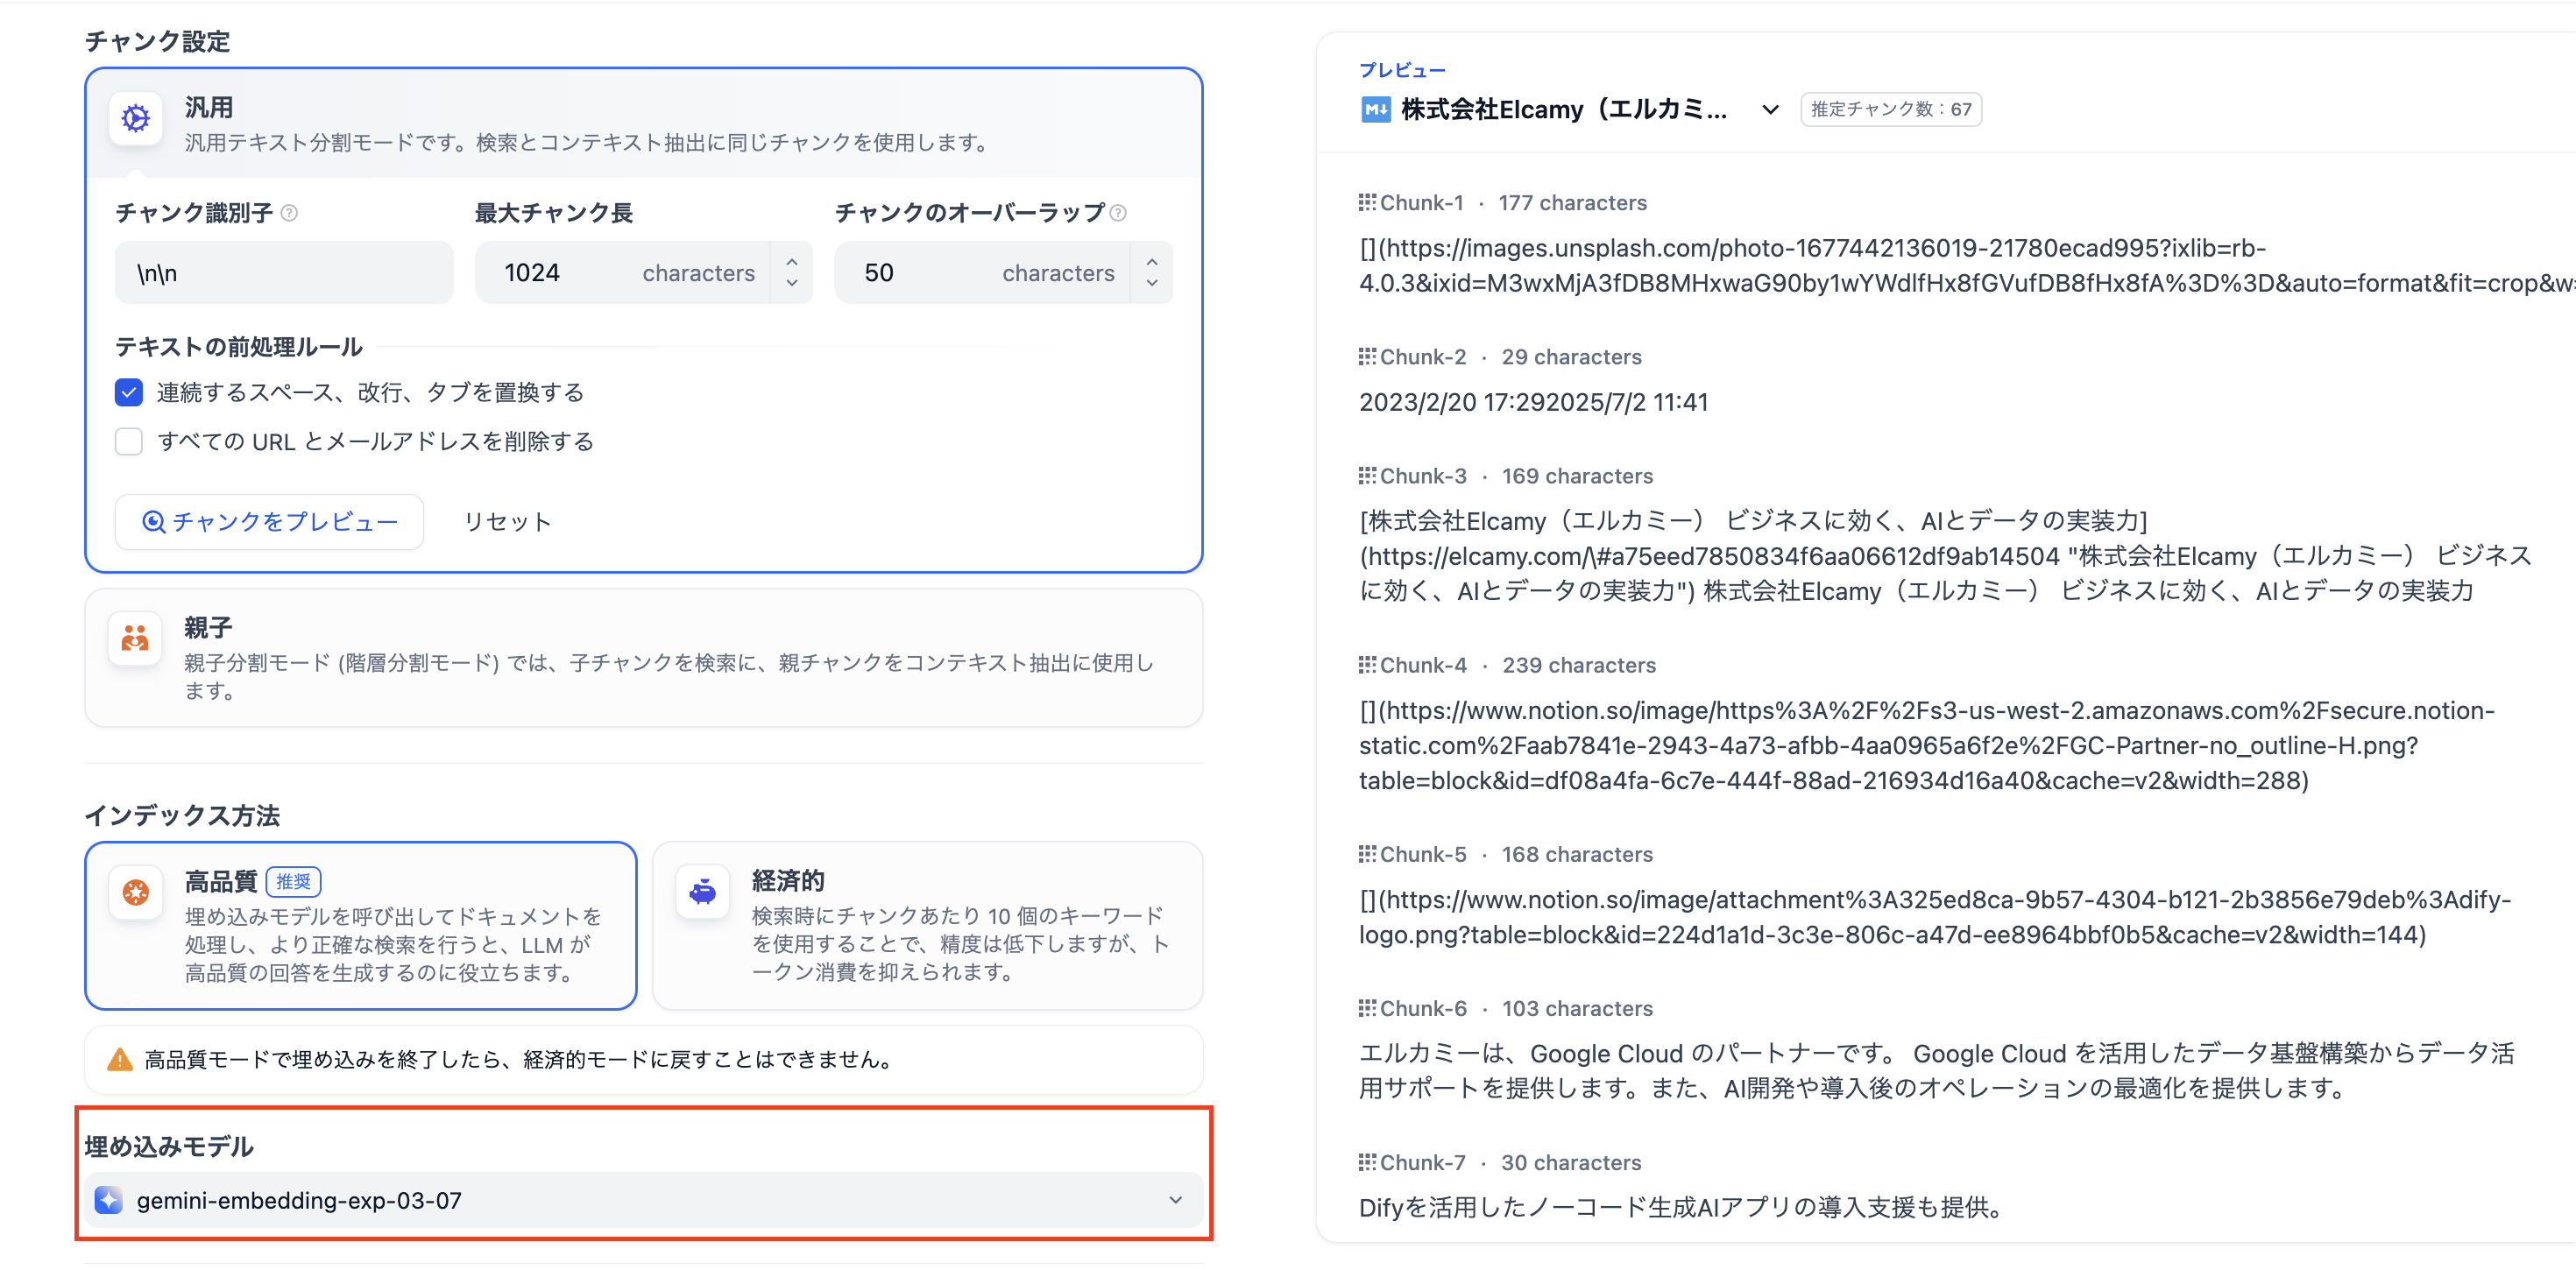Click the Economical (経済的) piggy bank icon
This screenshot has height=1270, width=2576.
[x=703, y=891]
